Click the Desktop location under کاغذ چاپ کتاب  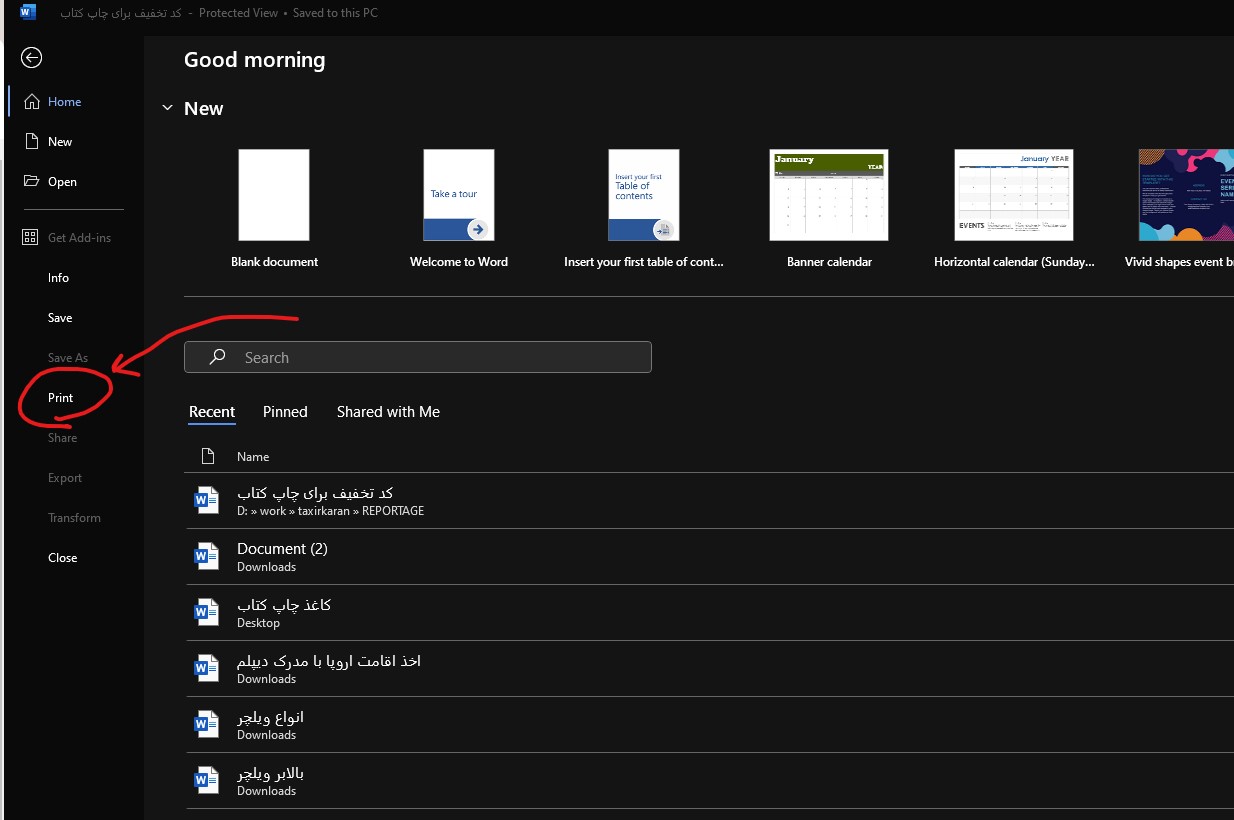pos(258,623)
